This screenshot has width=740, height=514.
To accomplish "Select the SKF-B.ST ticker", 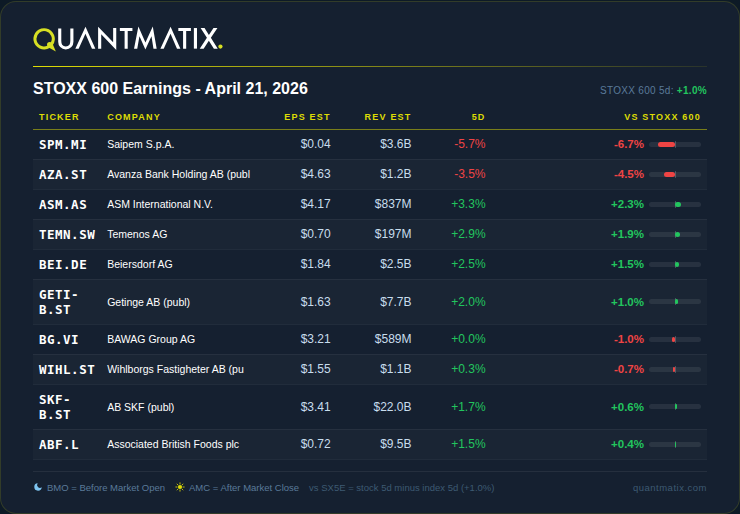I will 55,407.
